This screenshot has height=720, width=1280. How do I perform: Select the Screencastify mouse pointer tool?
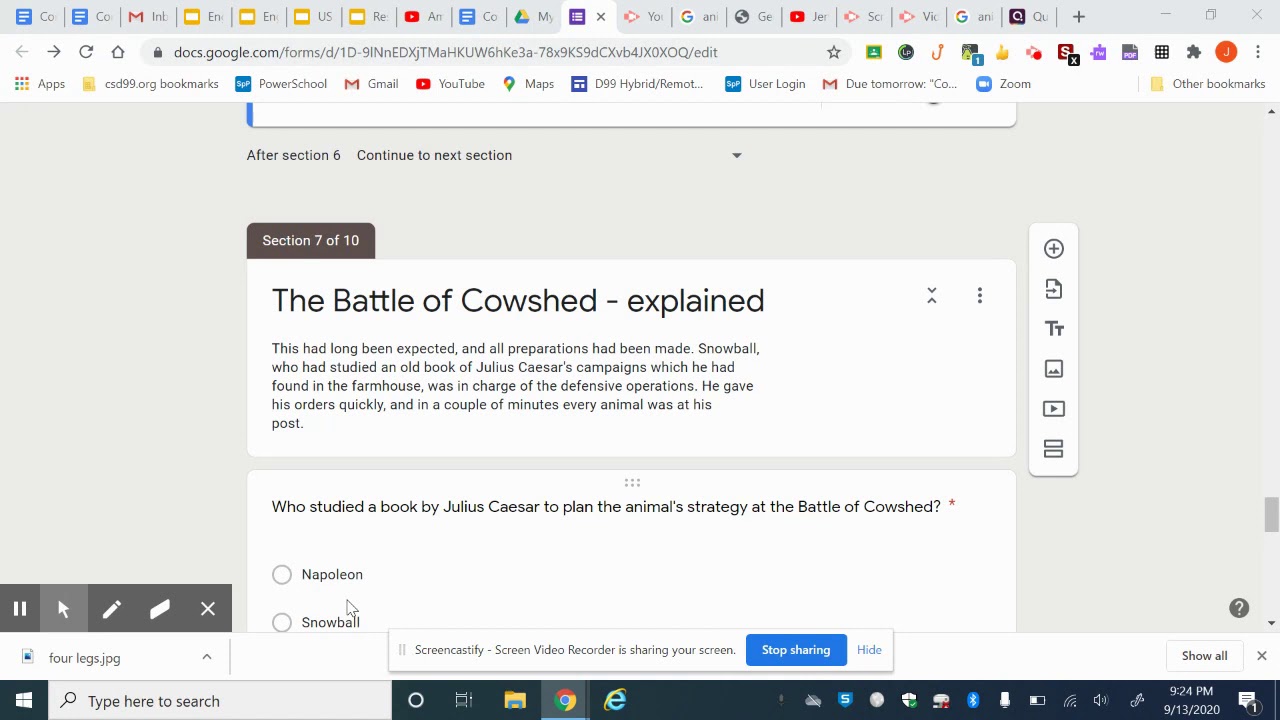tap(64, 609)
